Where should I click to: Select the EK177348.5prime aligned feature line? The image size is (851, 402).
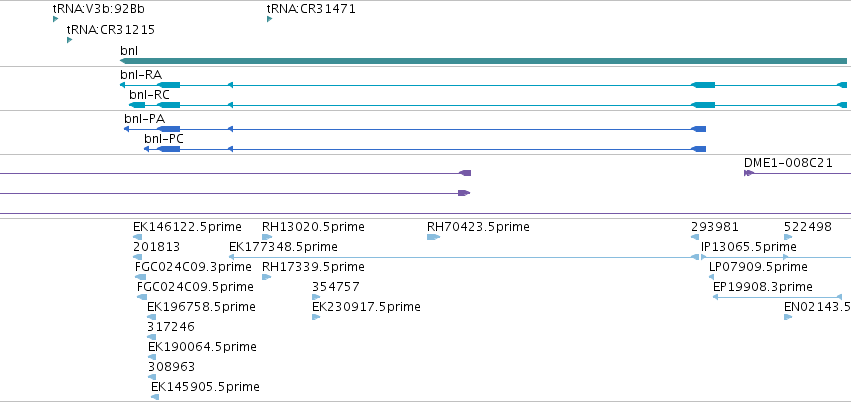[464, 257]
